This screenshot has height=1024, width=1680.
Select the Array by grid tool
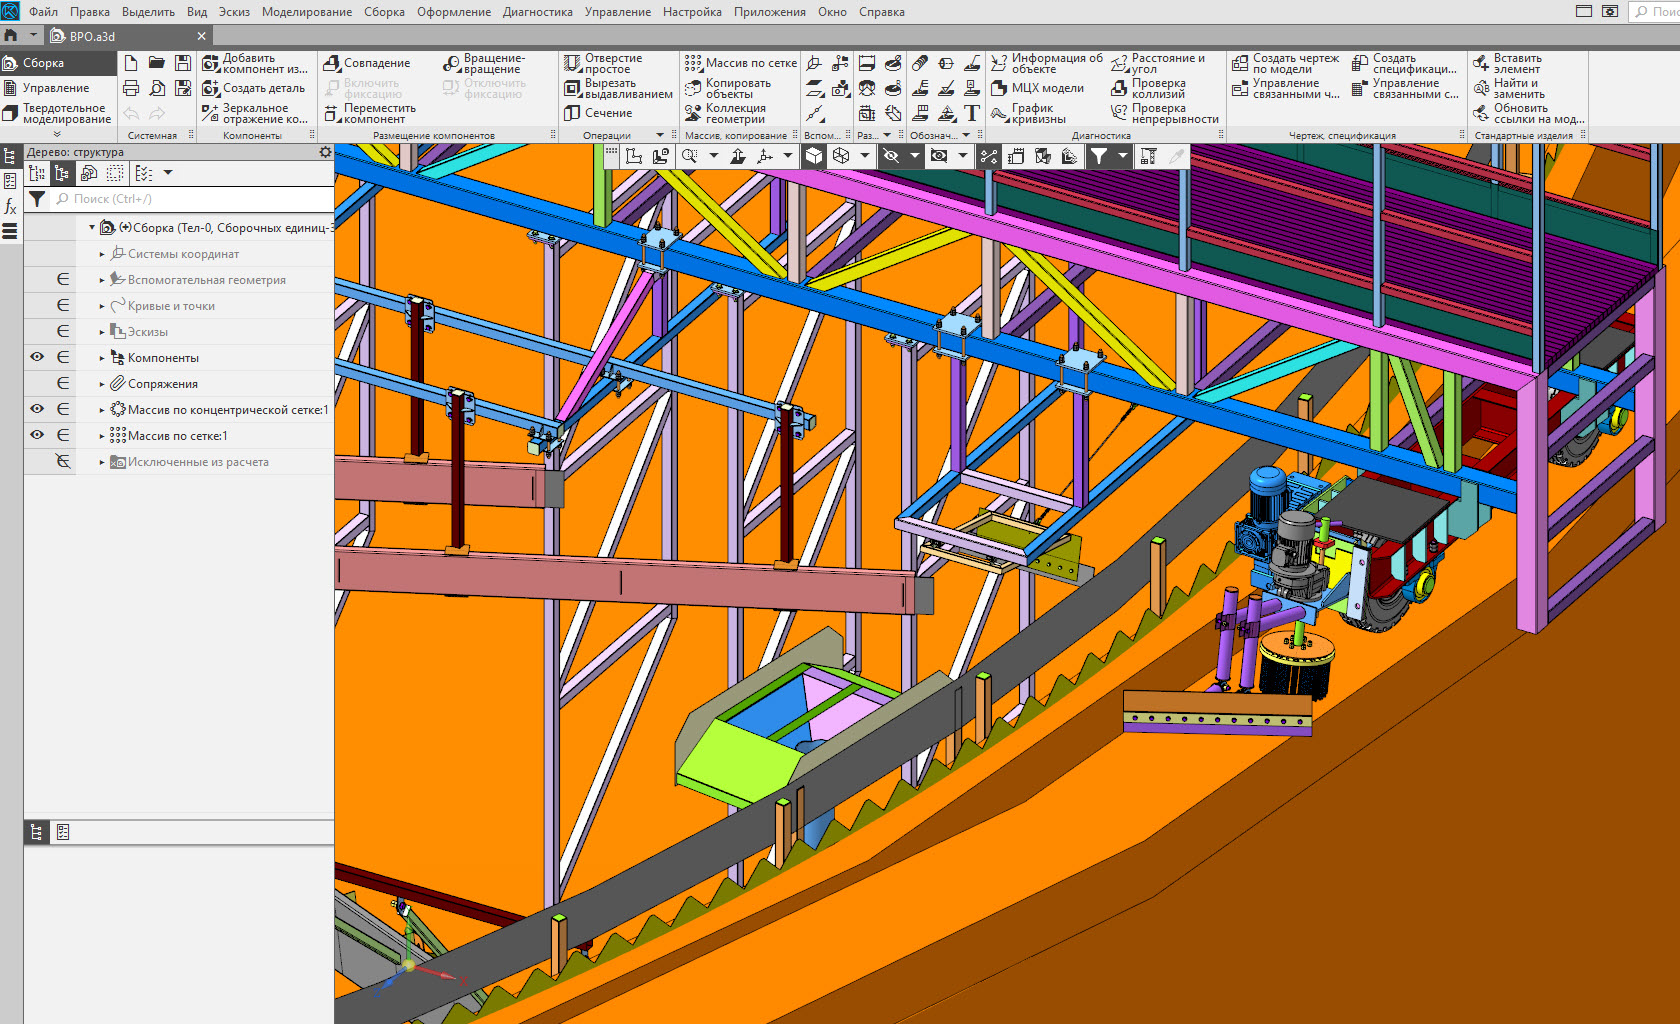tap(741, 63)
